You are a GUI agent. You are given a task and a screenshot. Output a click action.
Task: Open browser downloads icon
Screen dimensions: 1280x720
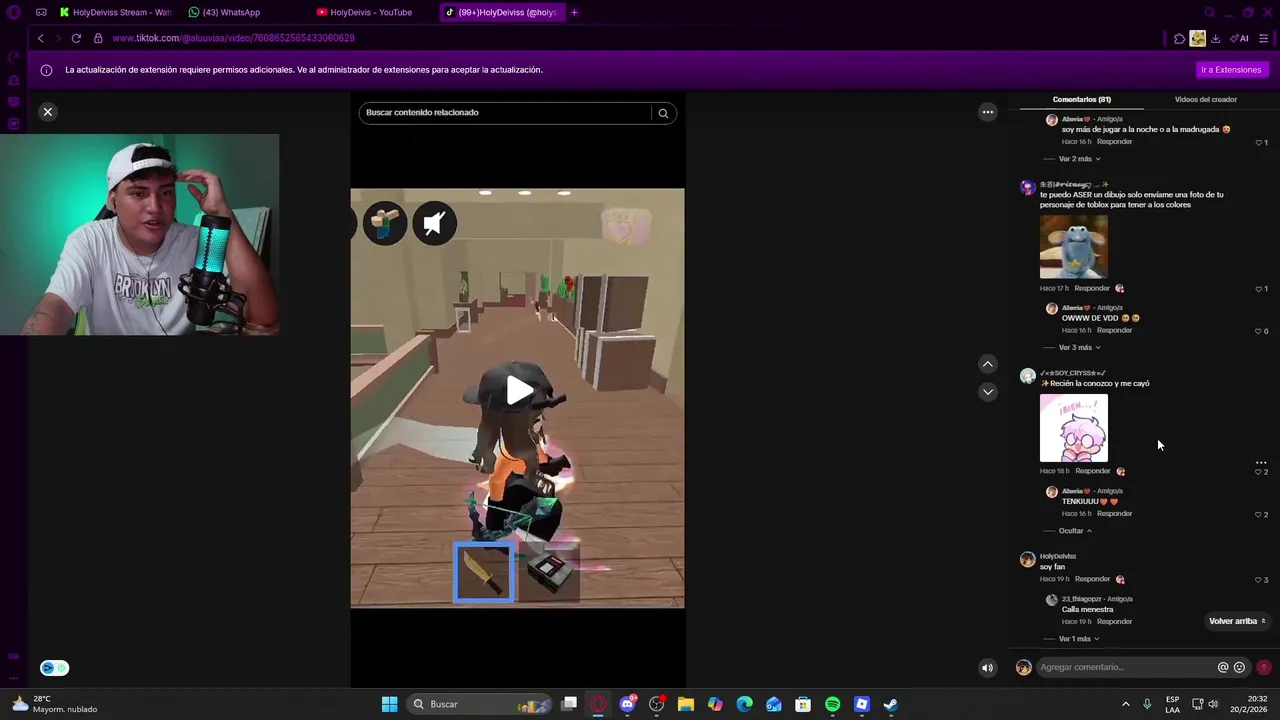1215,38
